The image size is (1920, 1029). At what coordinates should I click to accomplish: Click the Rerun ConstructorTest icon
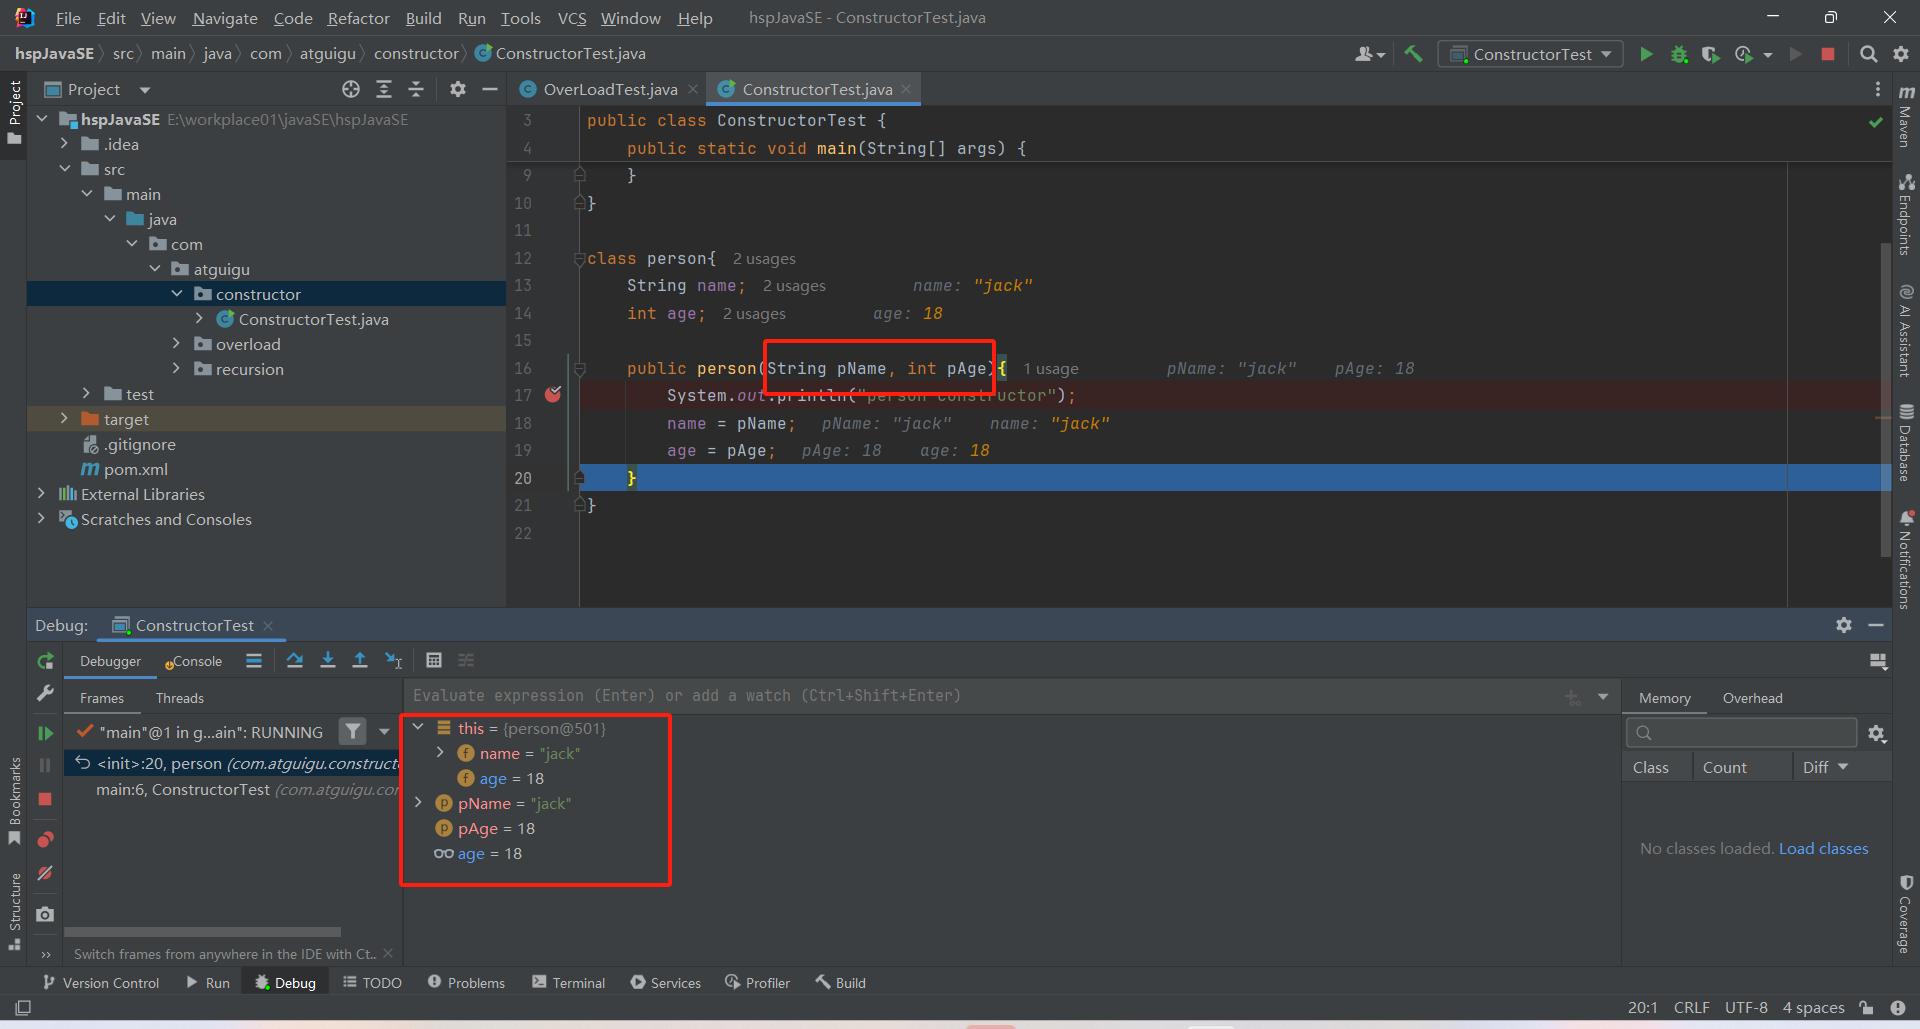click(x=45, y=661)
